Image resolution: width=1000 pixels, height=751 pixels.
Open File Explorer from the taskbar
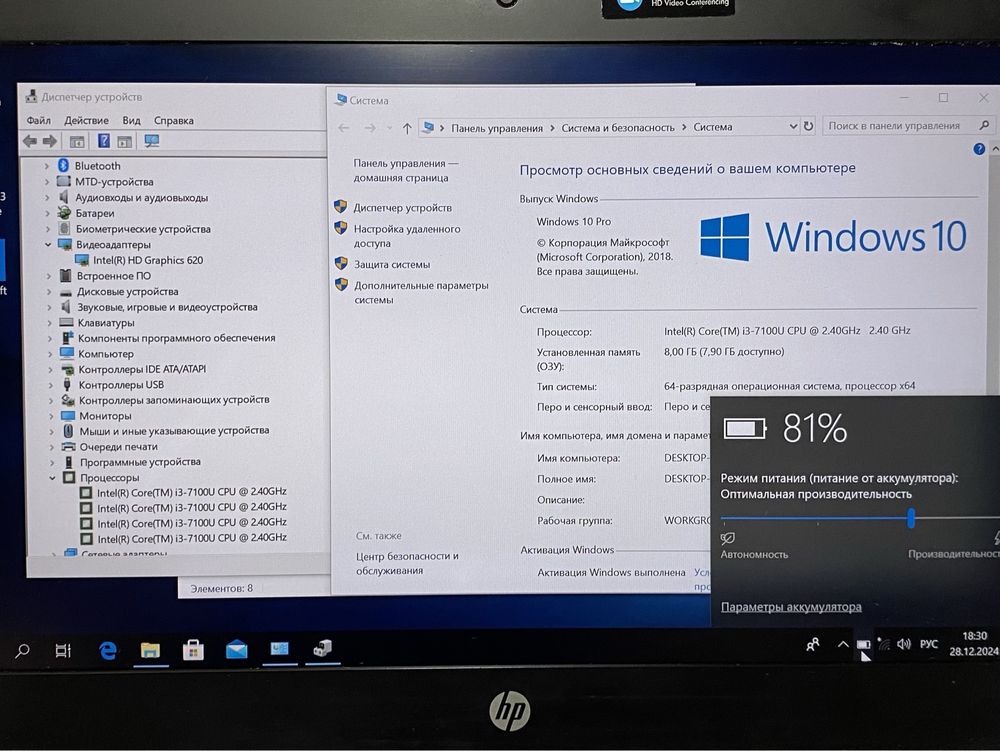click(x=151, y=650)
